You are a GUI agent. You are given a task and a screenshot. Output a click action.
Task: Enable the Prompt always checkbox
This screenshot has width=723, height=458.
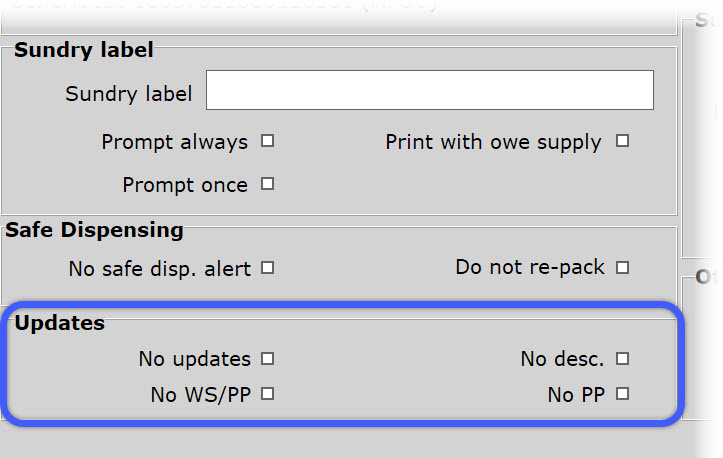(x=267, y=141)
